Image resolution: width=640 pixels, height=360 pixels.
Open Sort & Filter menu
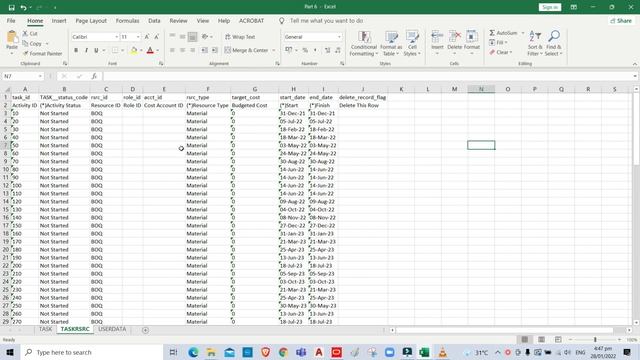tap(535, 43)
